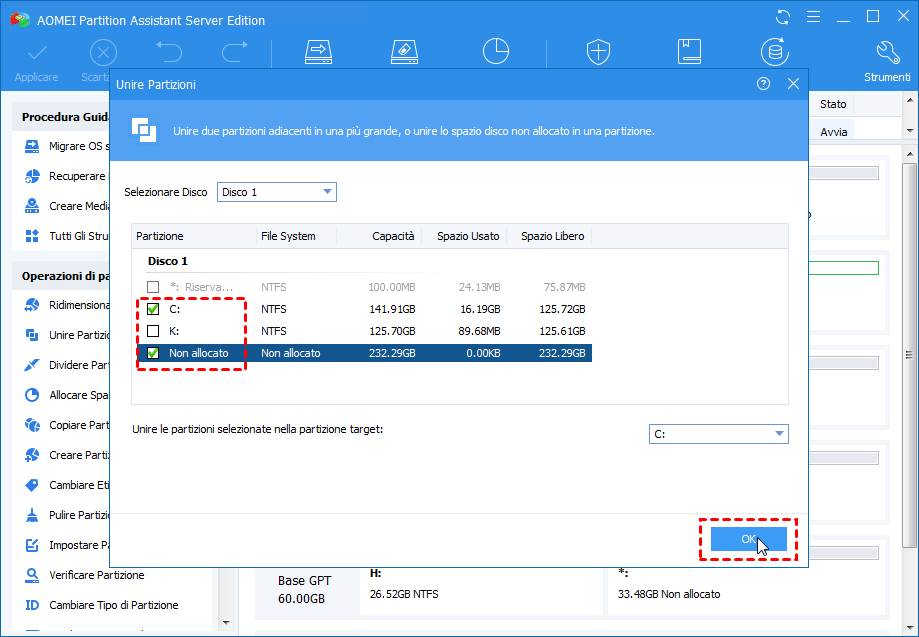Uncheck the C: partition checkbox
Image resolution: width=919 pixels, height=637 pixels.
(153, 309)
